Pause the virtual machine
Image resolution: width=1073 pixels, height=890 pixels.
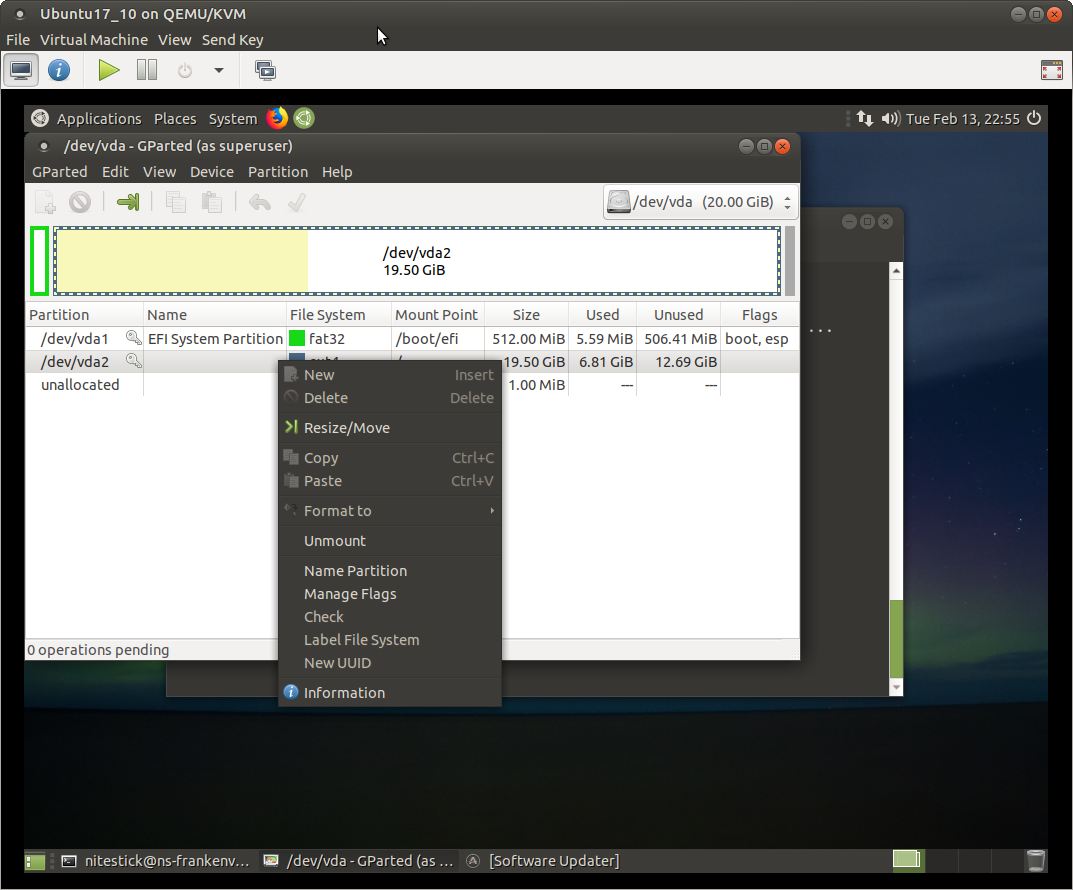click(146, 70)
